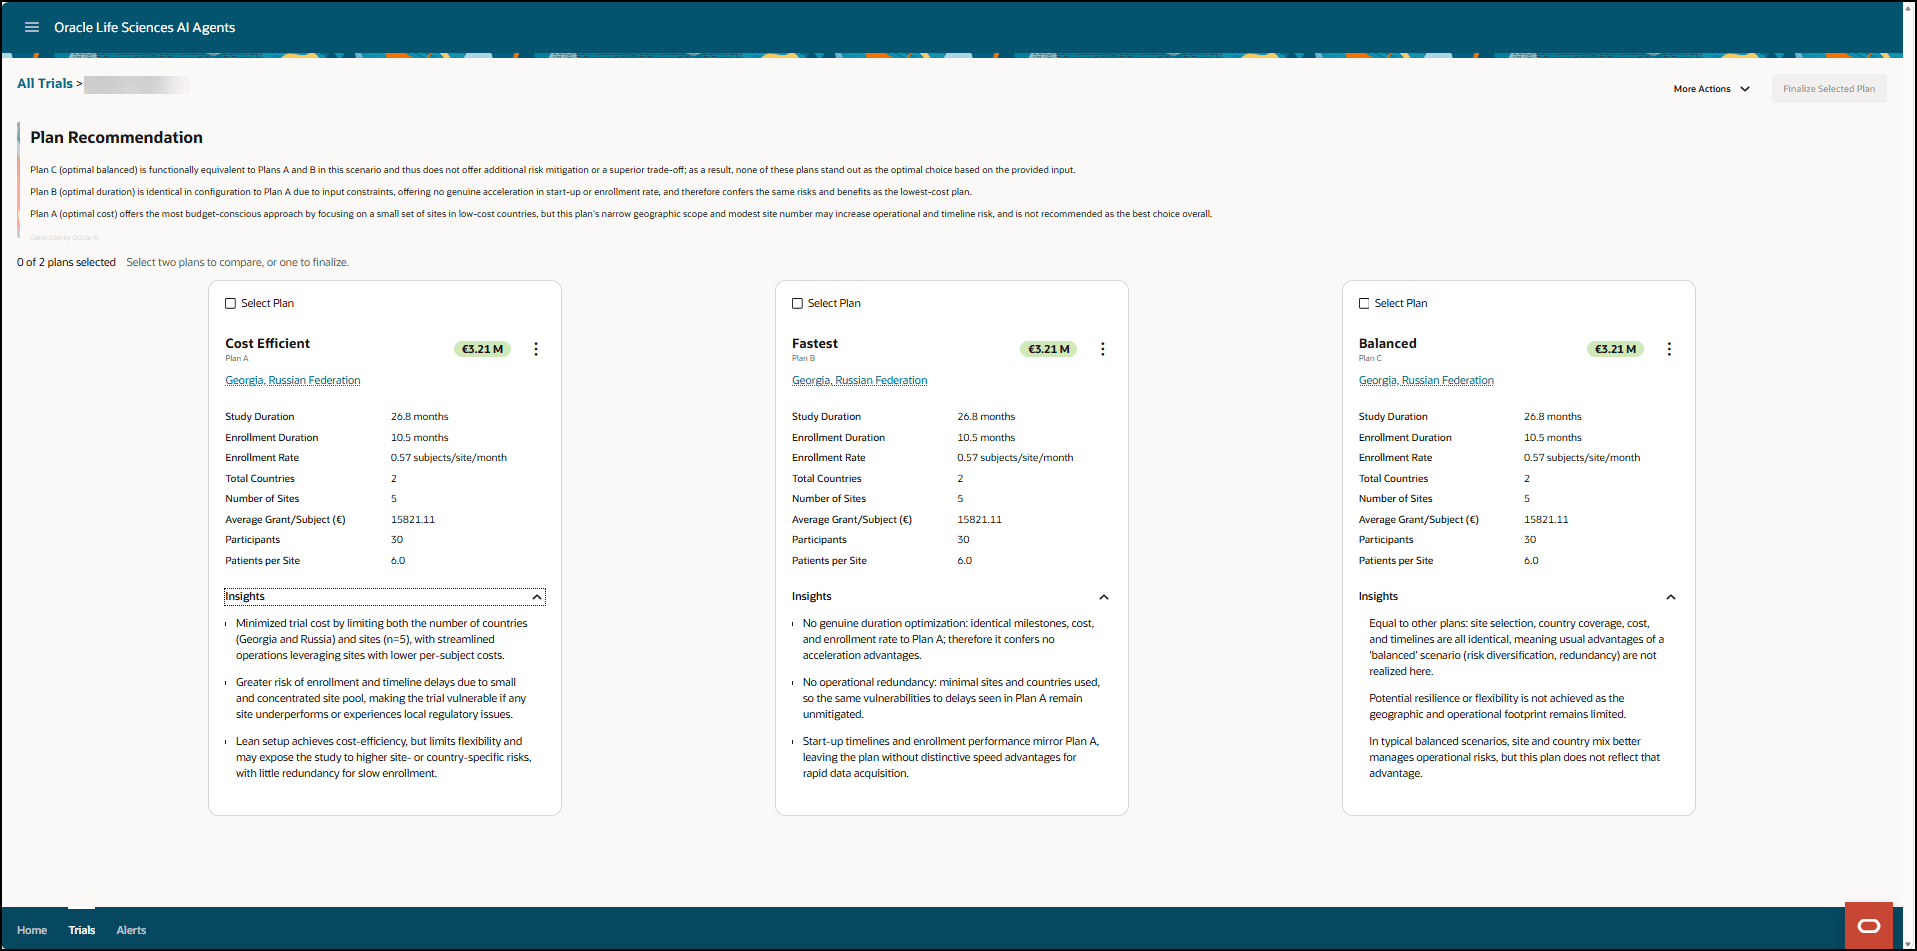The image size is (1917, 951).
Task: Click Participants label in Balanced card
Action: 1386,540
